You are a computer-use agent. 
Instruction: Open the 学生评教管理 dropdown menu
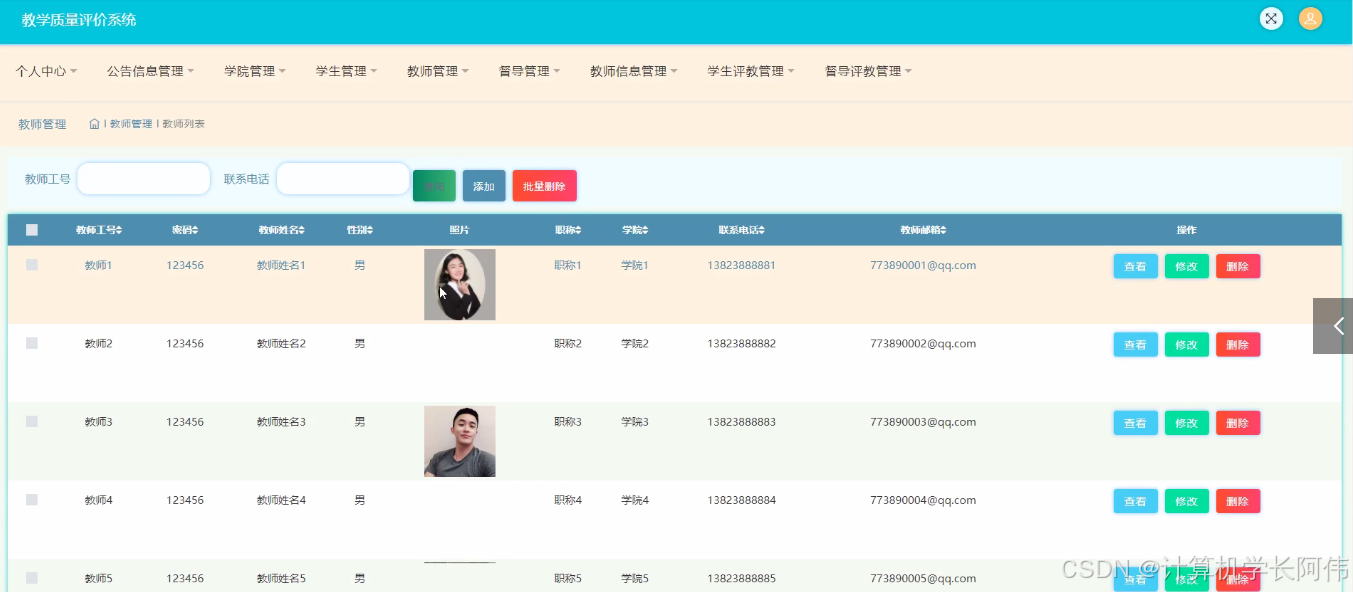point(751,71)
